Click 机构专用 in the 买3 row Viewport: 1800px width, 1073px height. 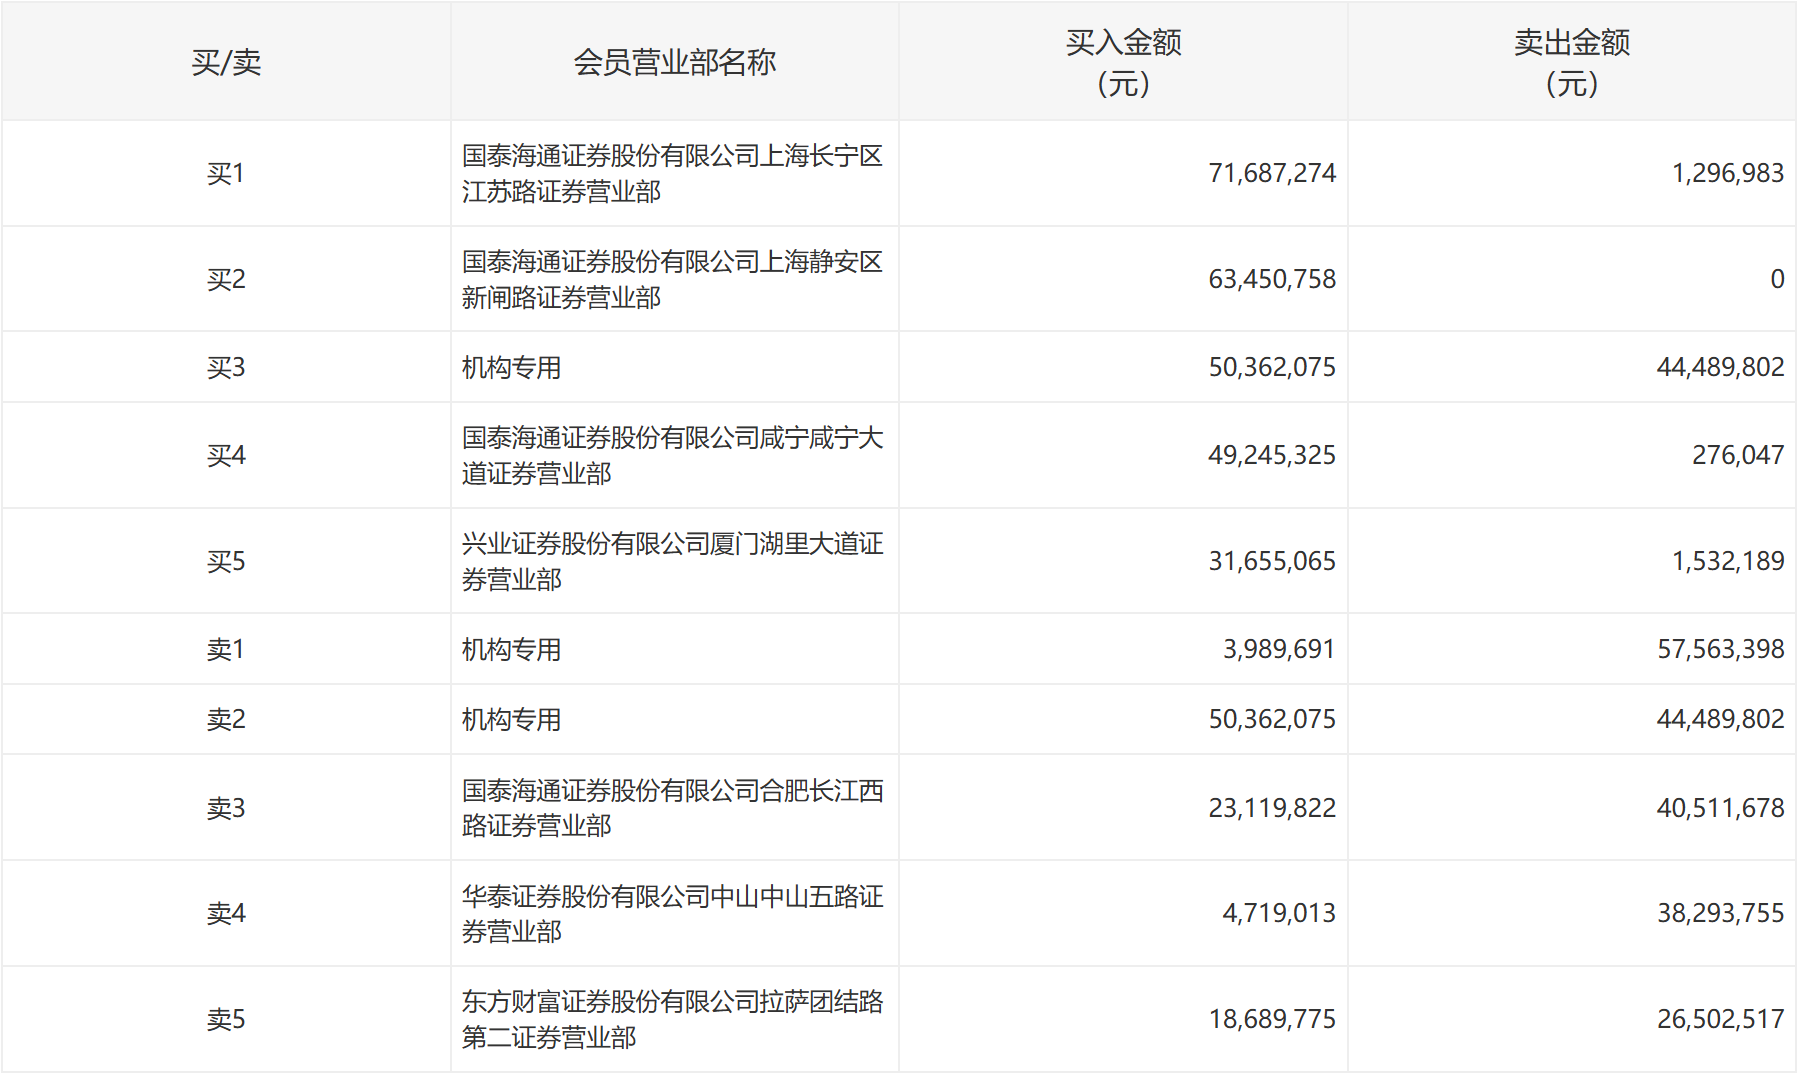point(511,367)
